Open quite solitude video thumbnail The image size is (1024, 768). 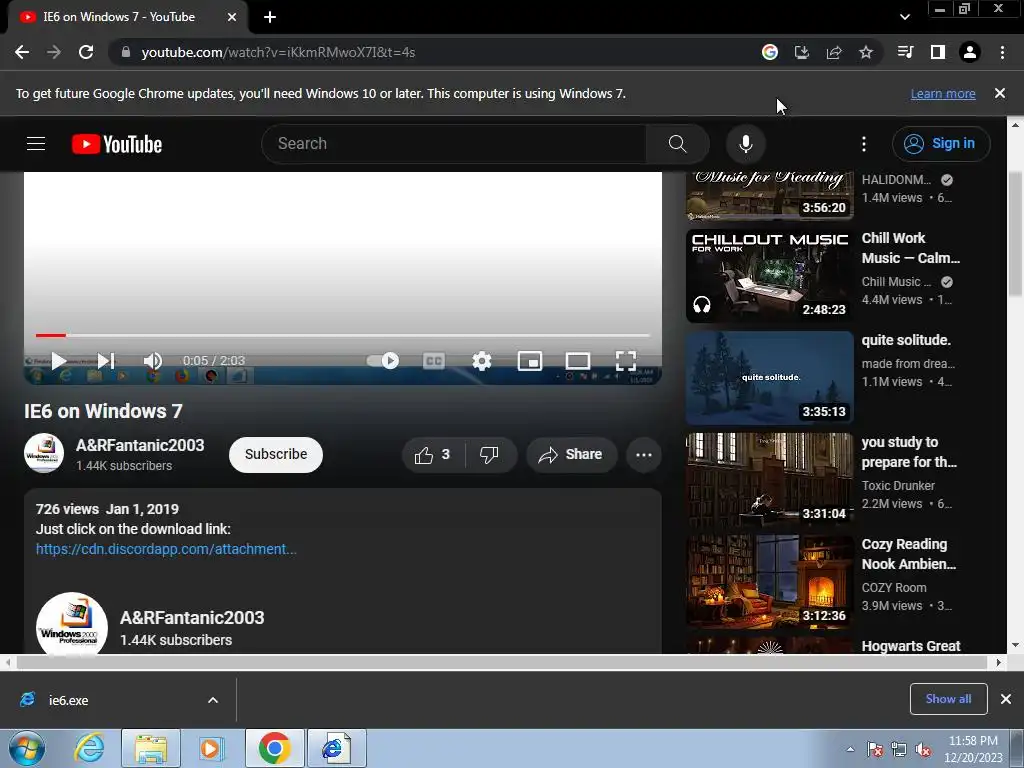click(x=770, y=377)
